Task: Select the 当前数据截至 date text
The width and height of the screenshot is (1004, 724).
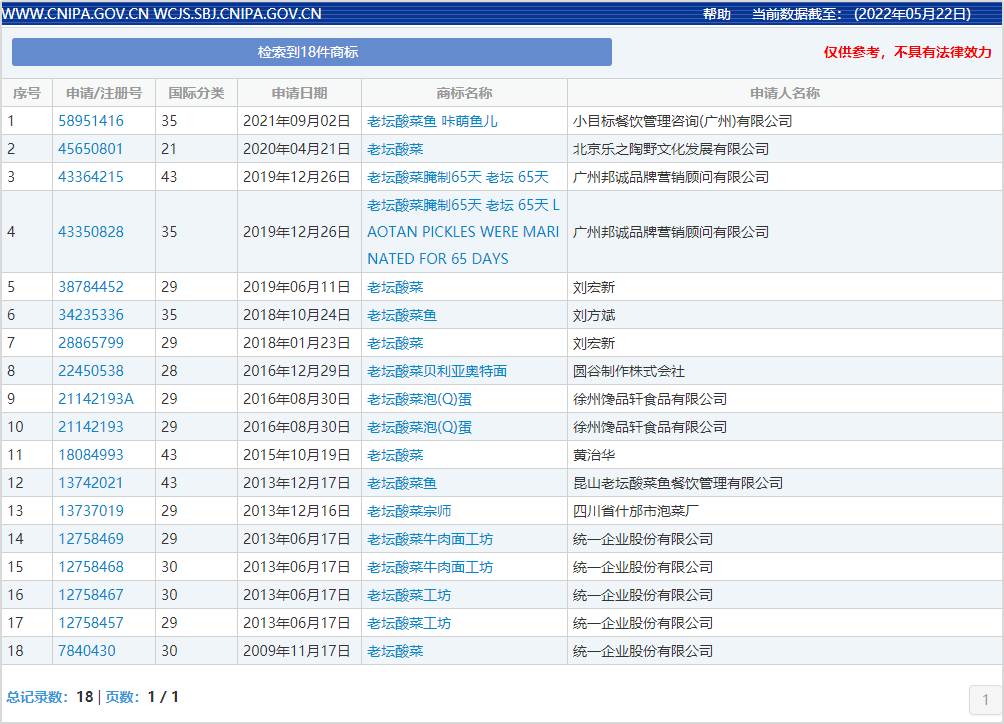Action: pos(862,14)
